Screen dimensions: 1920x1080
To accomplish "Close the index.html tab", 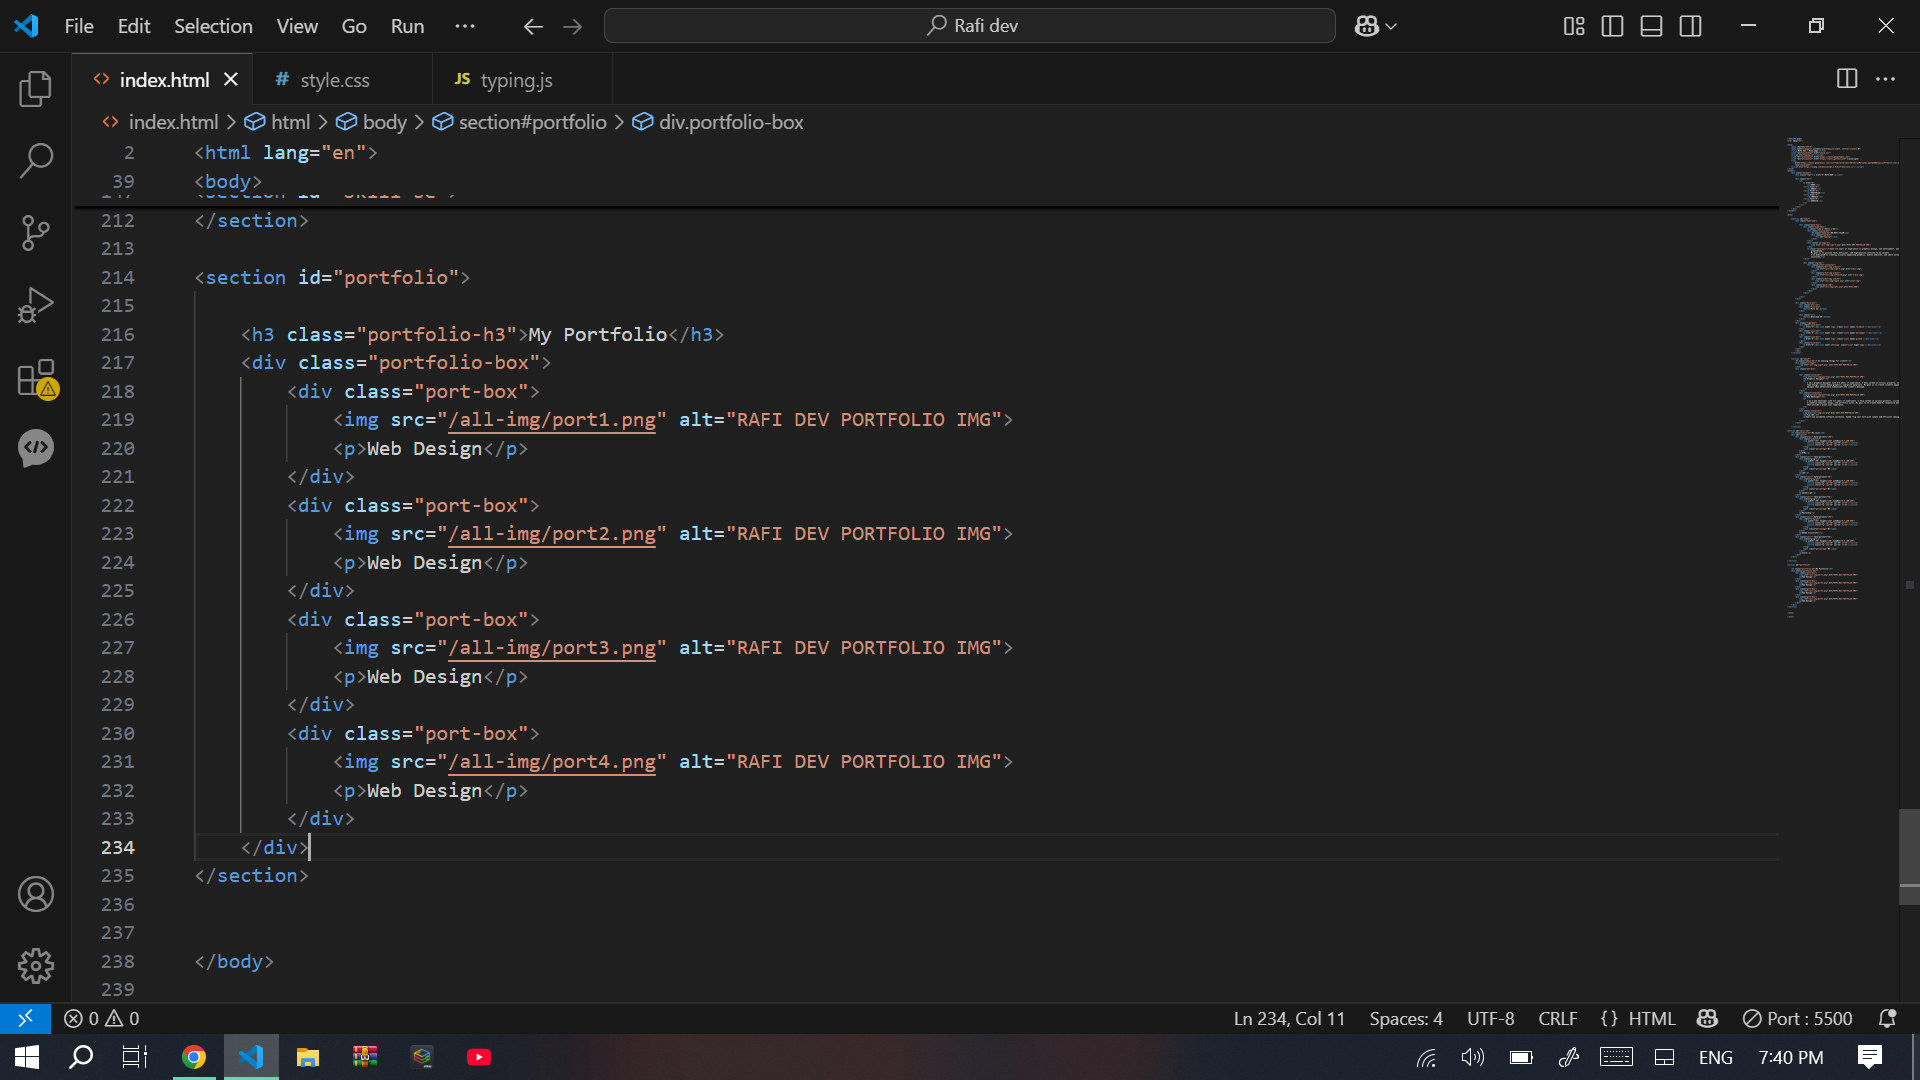I will click(231, 79).
